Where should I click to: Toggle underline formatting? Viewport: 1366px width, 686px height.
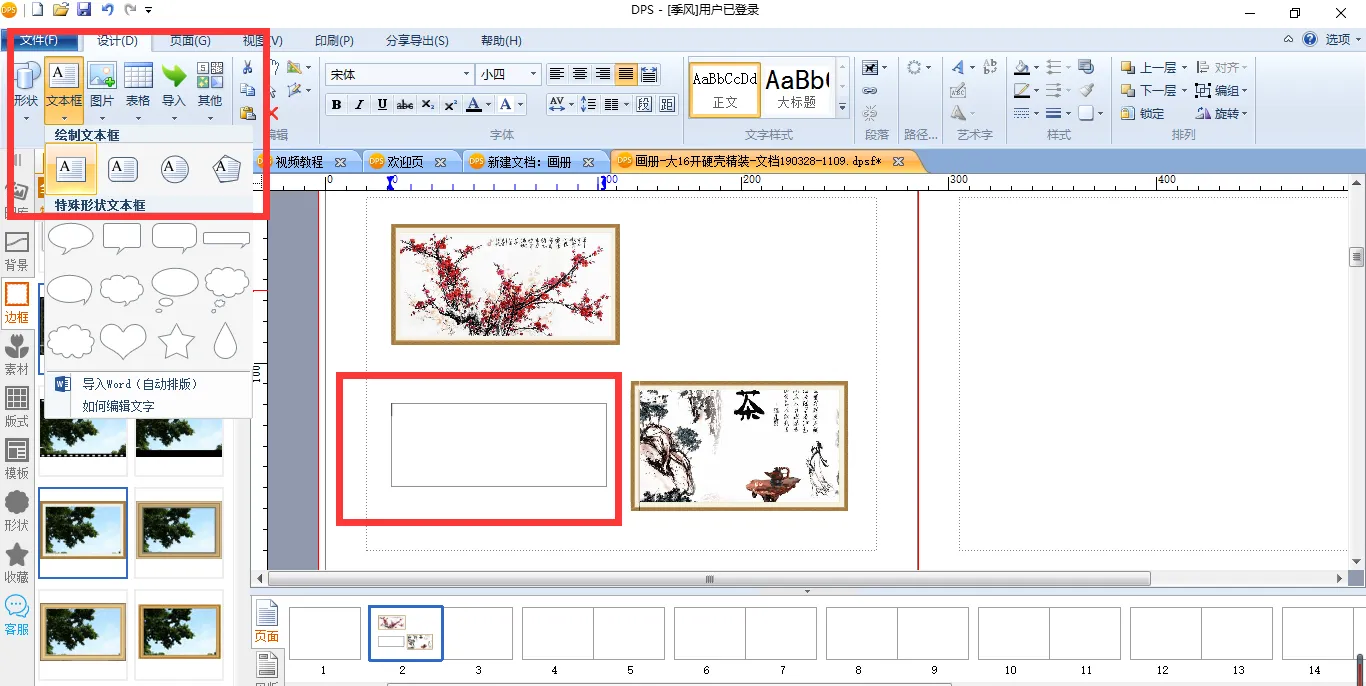tap(383, 105)
